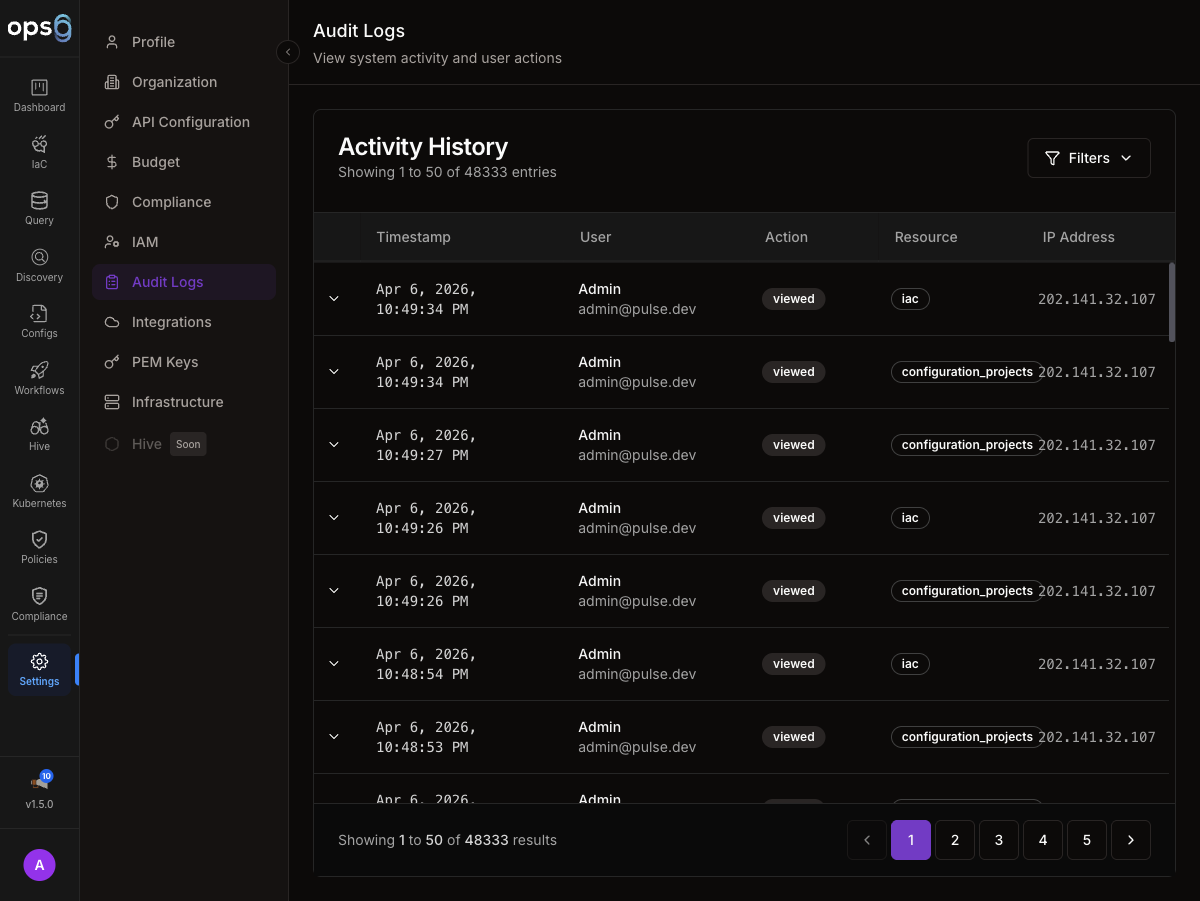
Task: Go to Query database icon
Action: [39, 201]
